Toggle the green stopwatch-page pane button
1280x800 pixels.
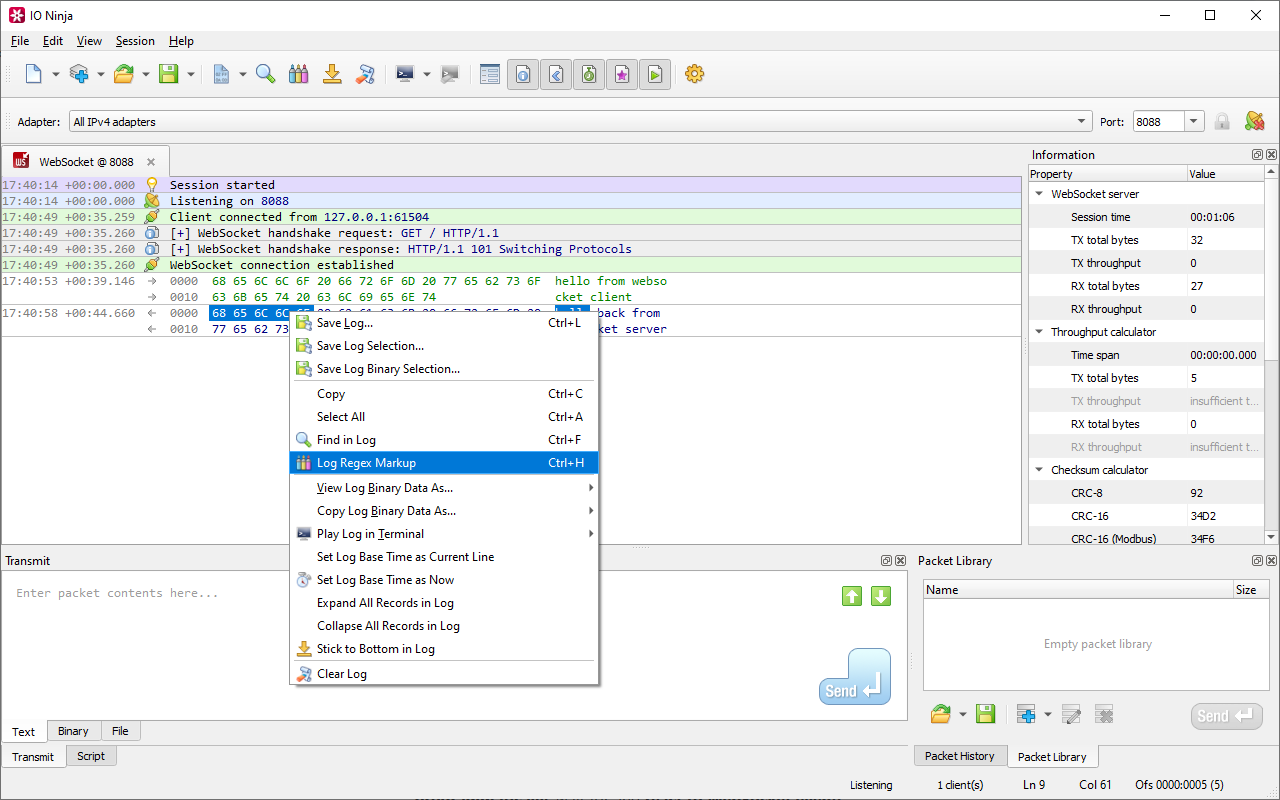click(x=589, y=74)
